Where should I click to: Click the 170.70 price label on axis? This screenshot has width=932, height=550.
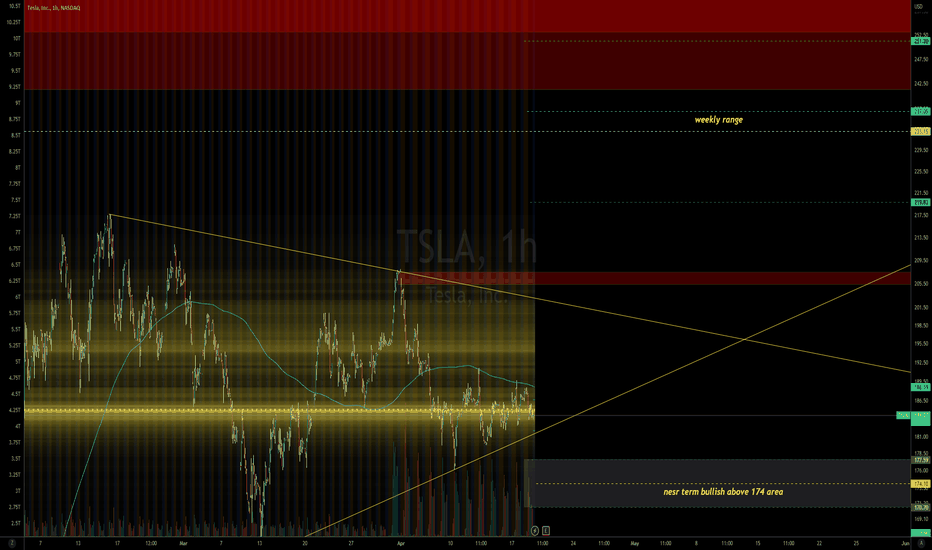pyautogui.click(x=921, y=508)
